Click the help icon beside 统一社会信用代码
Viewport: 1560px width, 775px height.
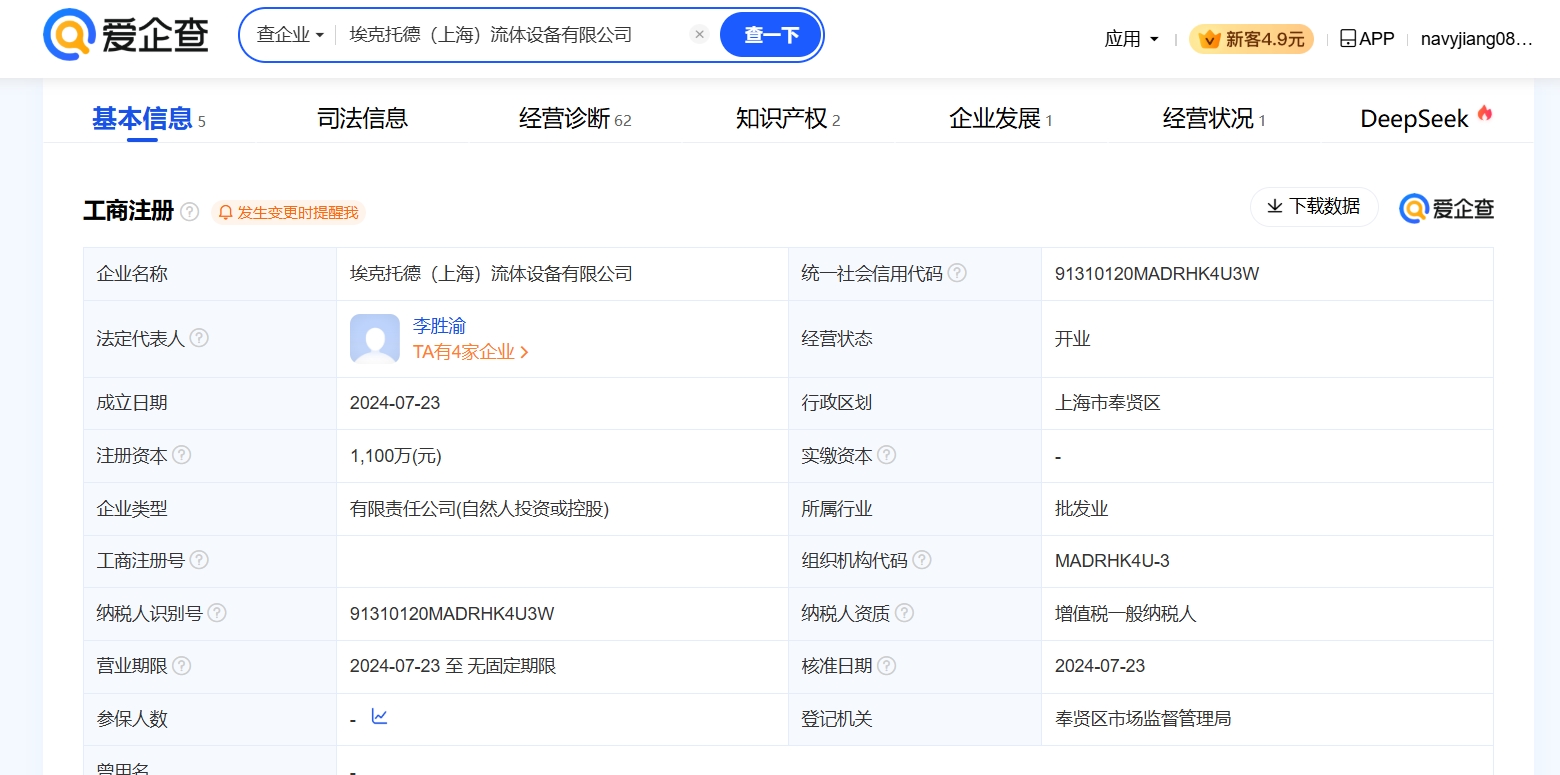pyautogui.click(x=957, y=273)
